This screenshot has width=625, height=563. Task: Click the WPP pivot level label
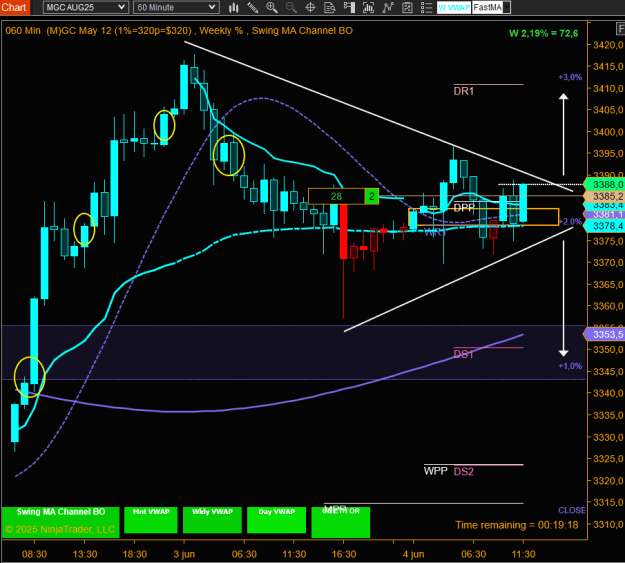pyautogui.click(x=435, y=471)
